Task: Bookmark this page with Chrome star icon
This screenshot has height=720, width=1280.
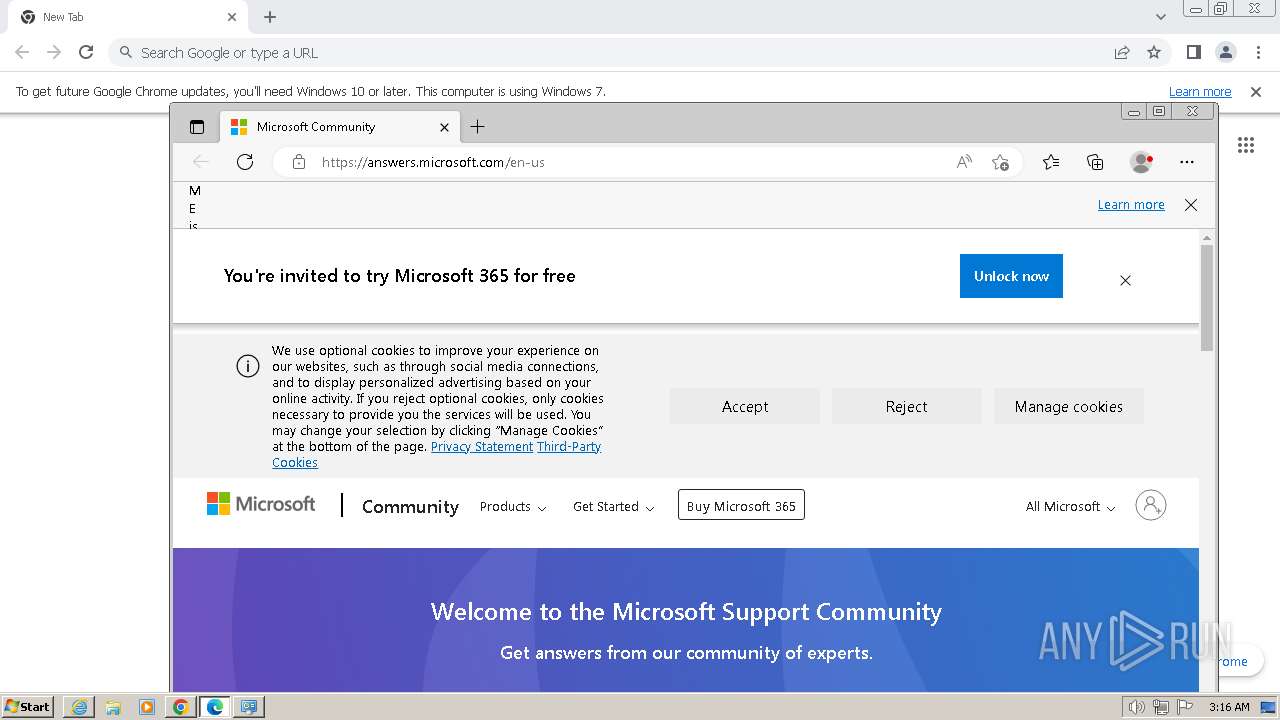Action: tap(1154, 52)
